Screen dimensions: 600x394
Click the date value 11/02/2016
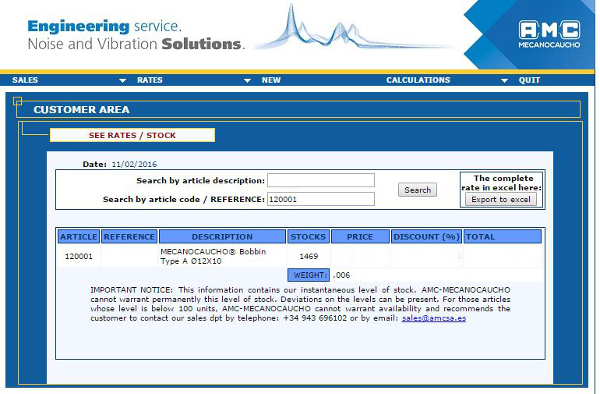tap(134, 164)
